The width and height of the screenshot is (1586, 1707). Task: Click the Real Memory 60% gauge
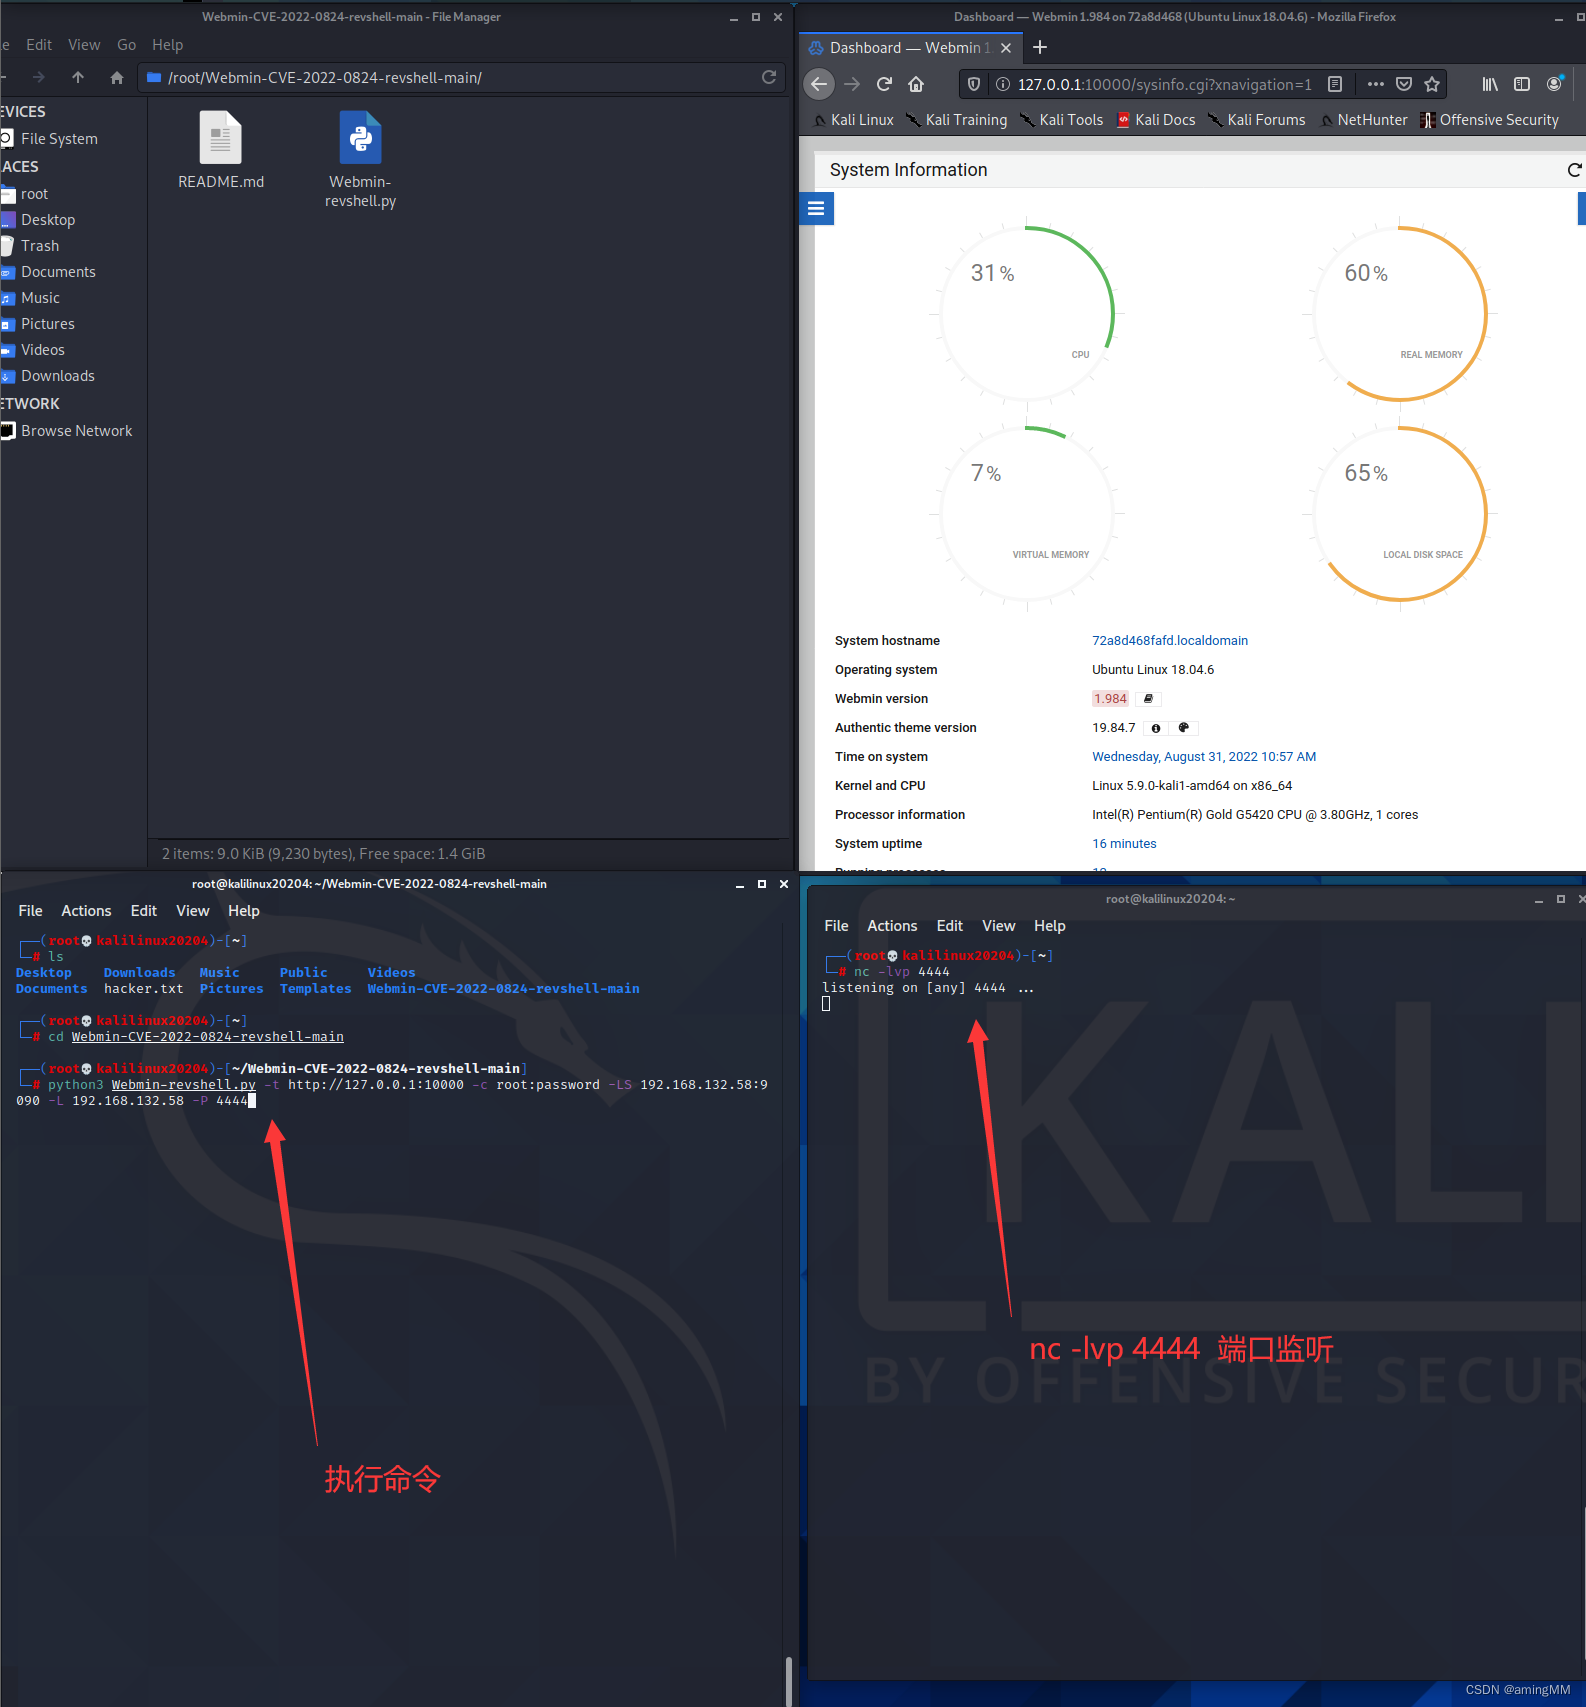point(1400,314)
